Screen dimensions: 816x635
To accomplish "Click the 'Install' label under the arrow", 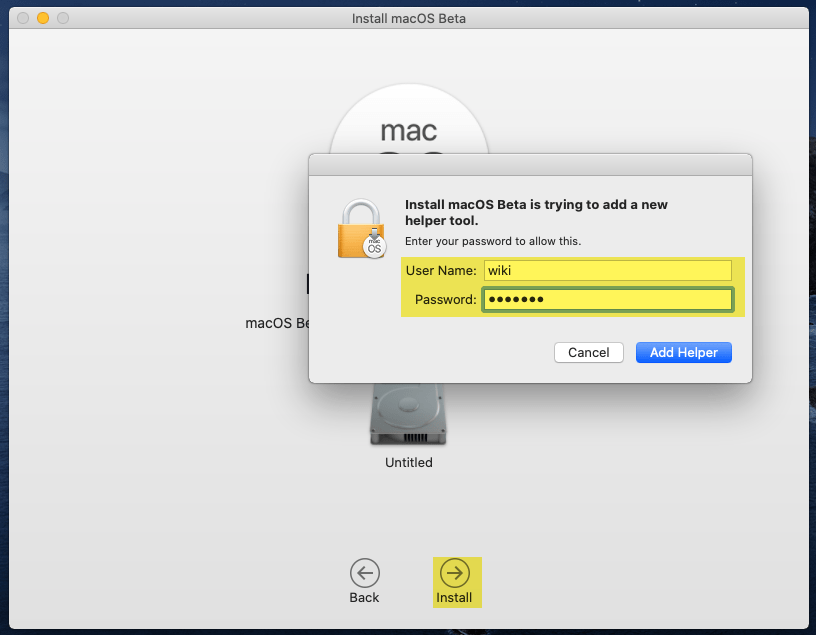I will [454, 598].
